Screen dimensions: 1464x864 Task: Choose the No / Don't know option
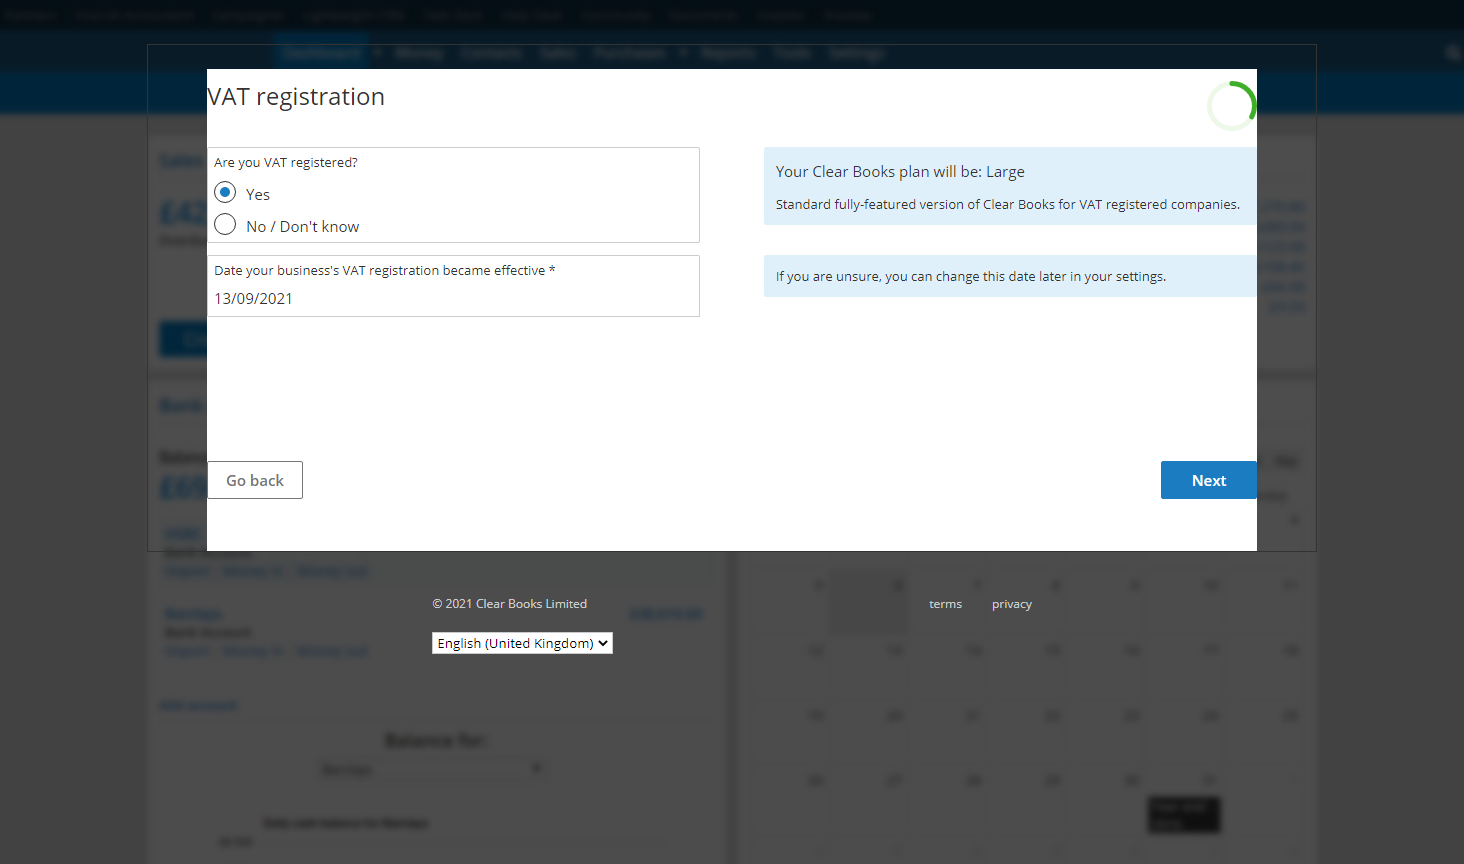pyautogui.click(x=226, y=225)
